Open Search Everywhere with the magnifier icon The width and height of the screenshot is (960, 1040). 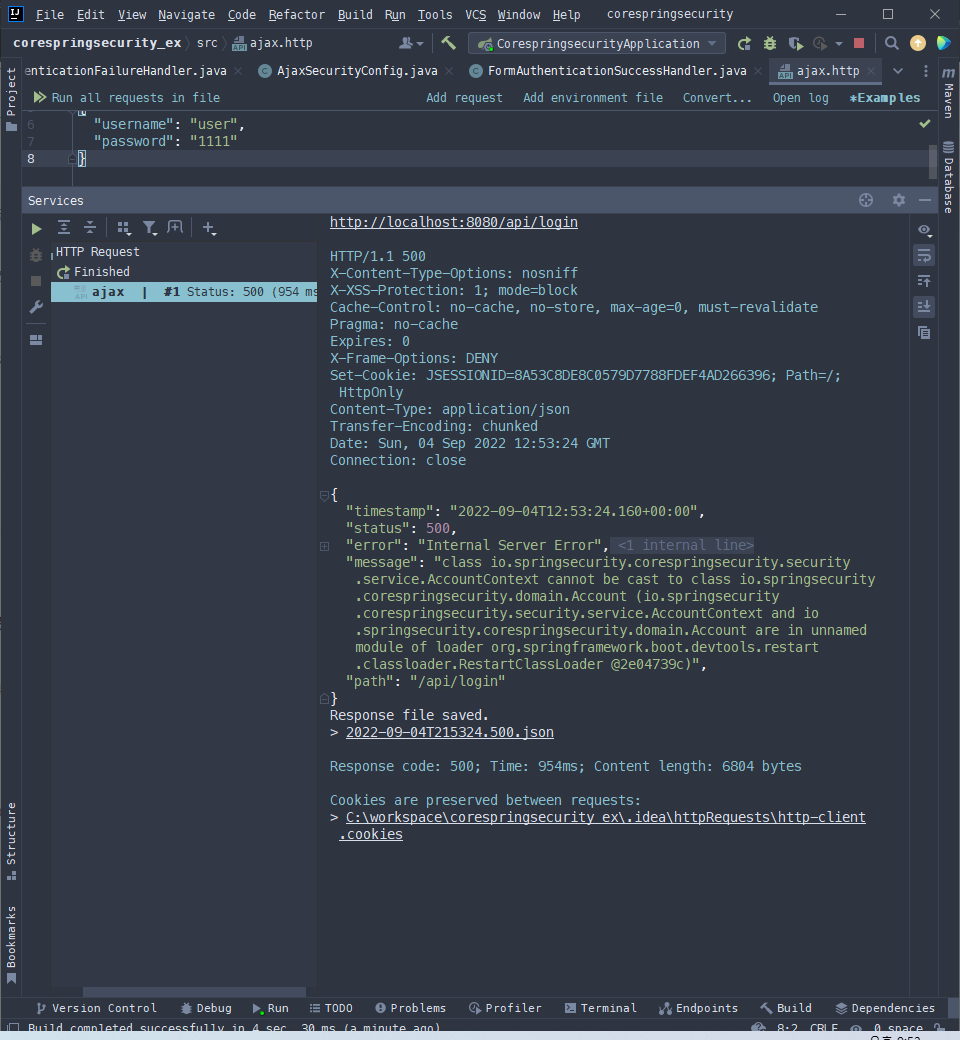pyautogui.click(x=891, y=43)
